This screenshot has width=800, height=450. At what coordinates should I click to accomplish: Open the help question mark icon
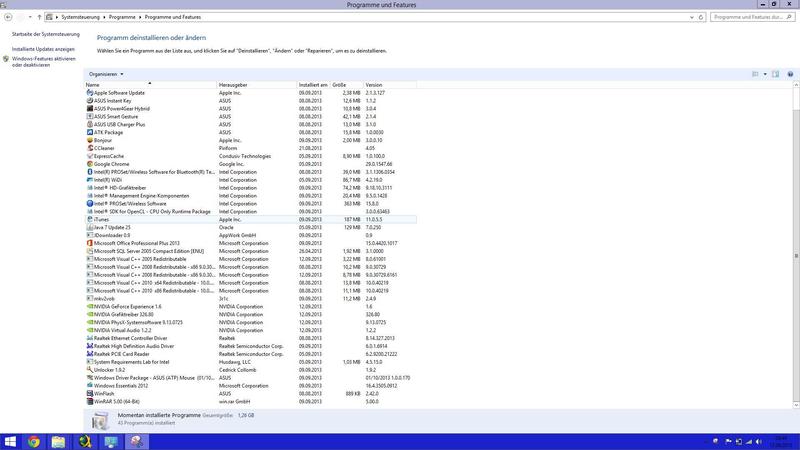(790, 74)
